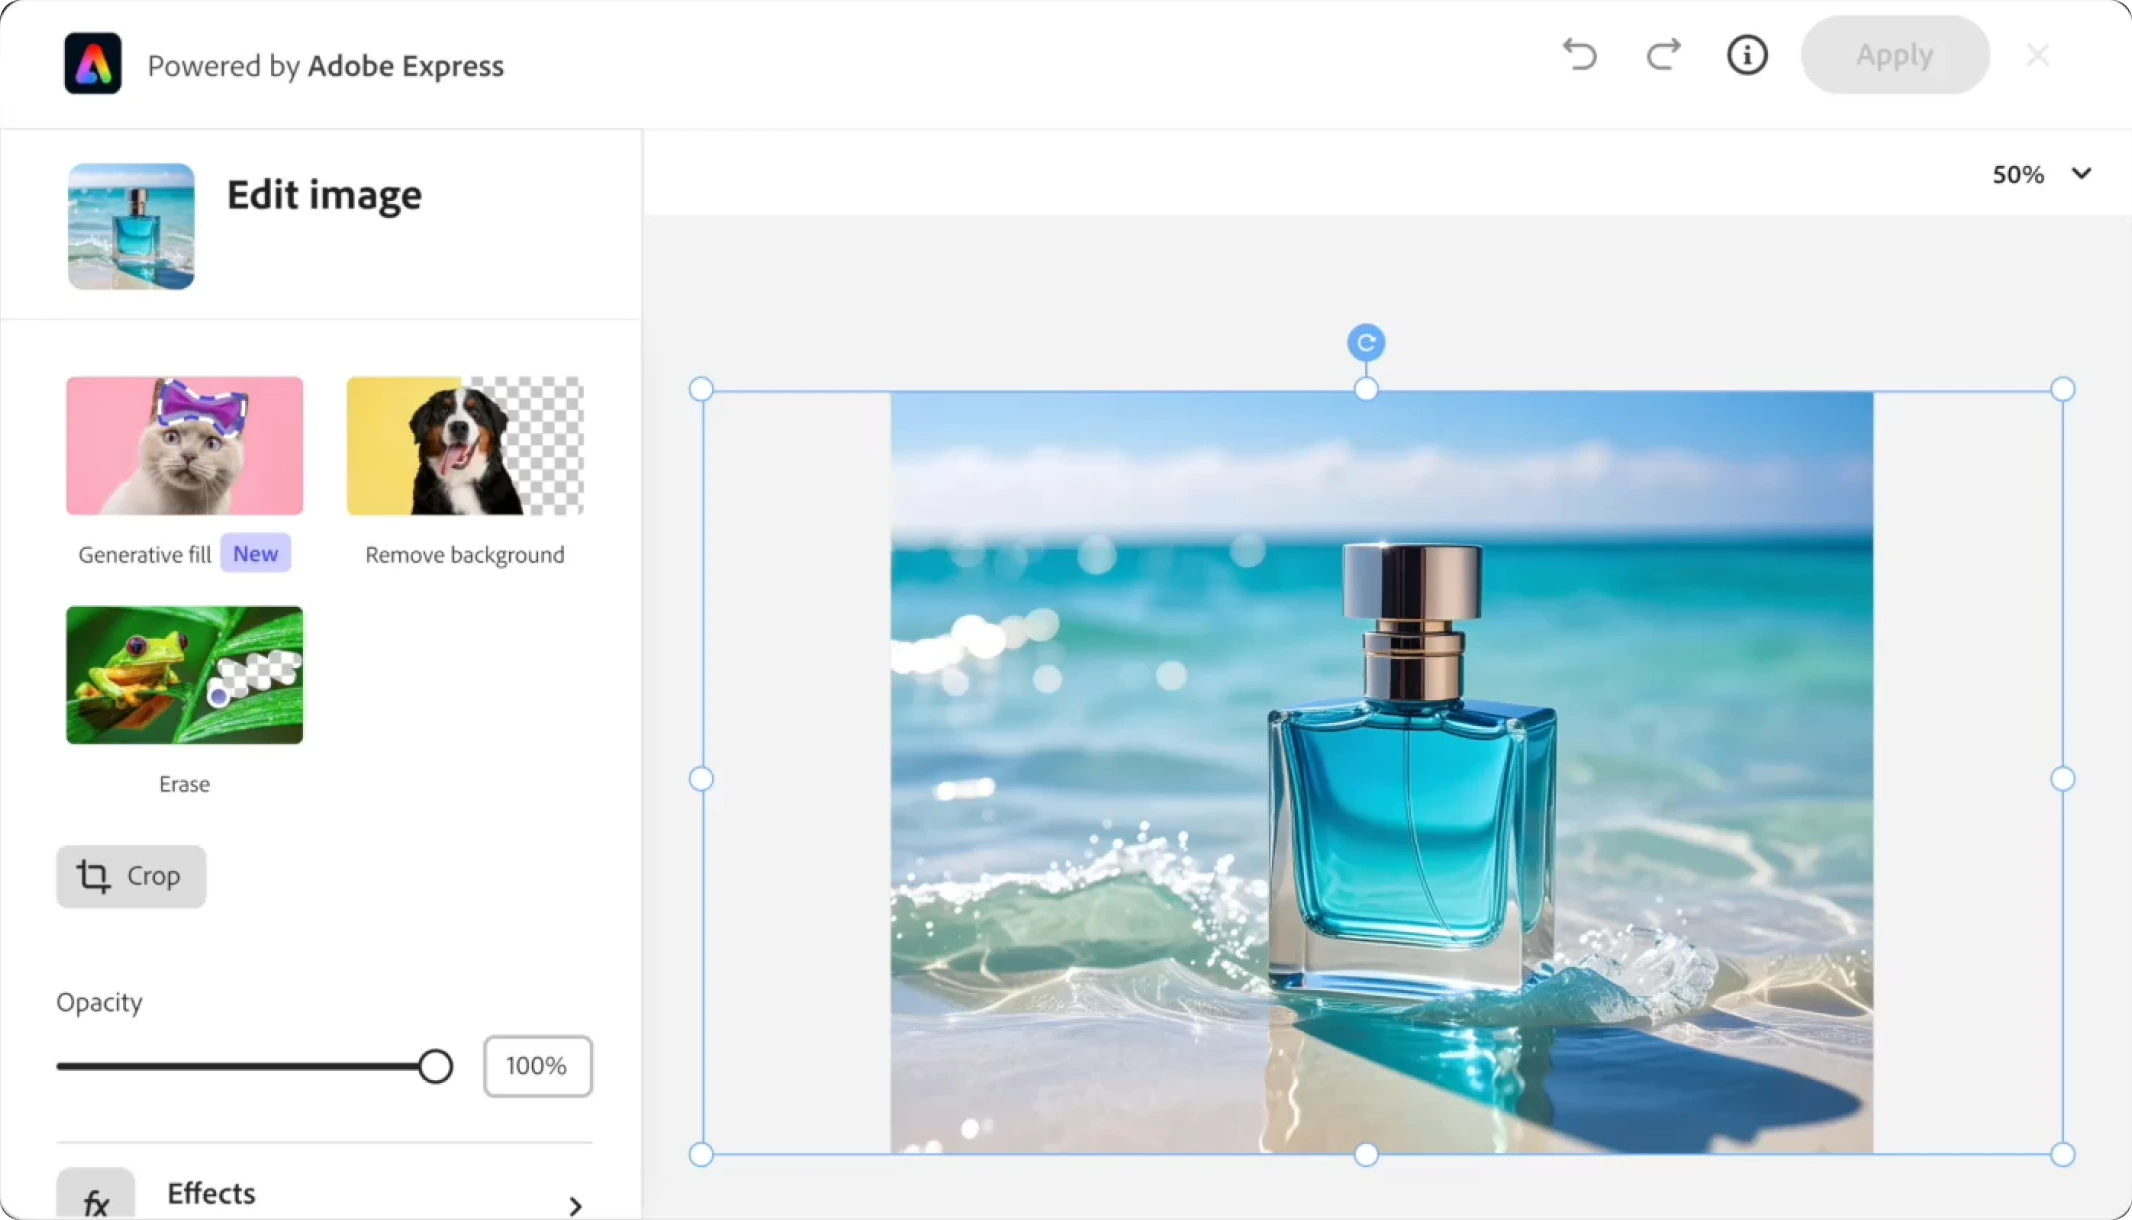Image resolution: width=2132 pixels, height=1220 pixels.
Task: Undo the last edit
Action: pos(1579,54)
